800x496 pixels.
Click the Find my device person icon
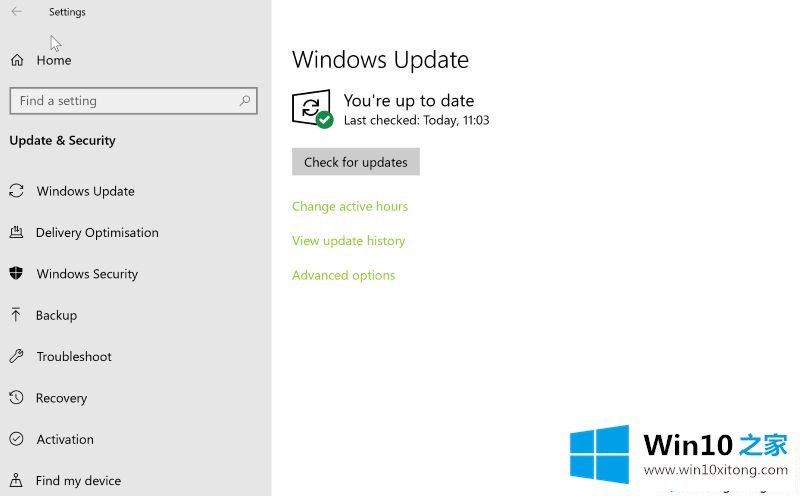[16, 480]
